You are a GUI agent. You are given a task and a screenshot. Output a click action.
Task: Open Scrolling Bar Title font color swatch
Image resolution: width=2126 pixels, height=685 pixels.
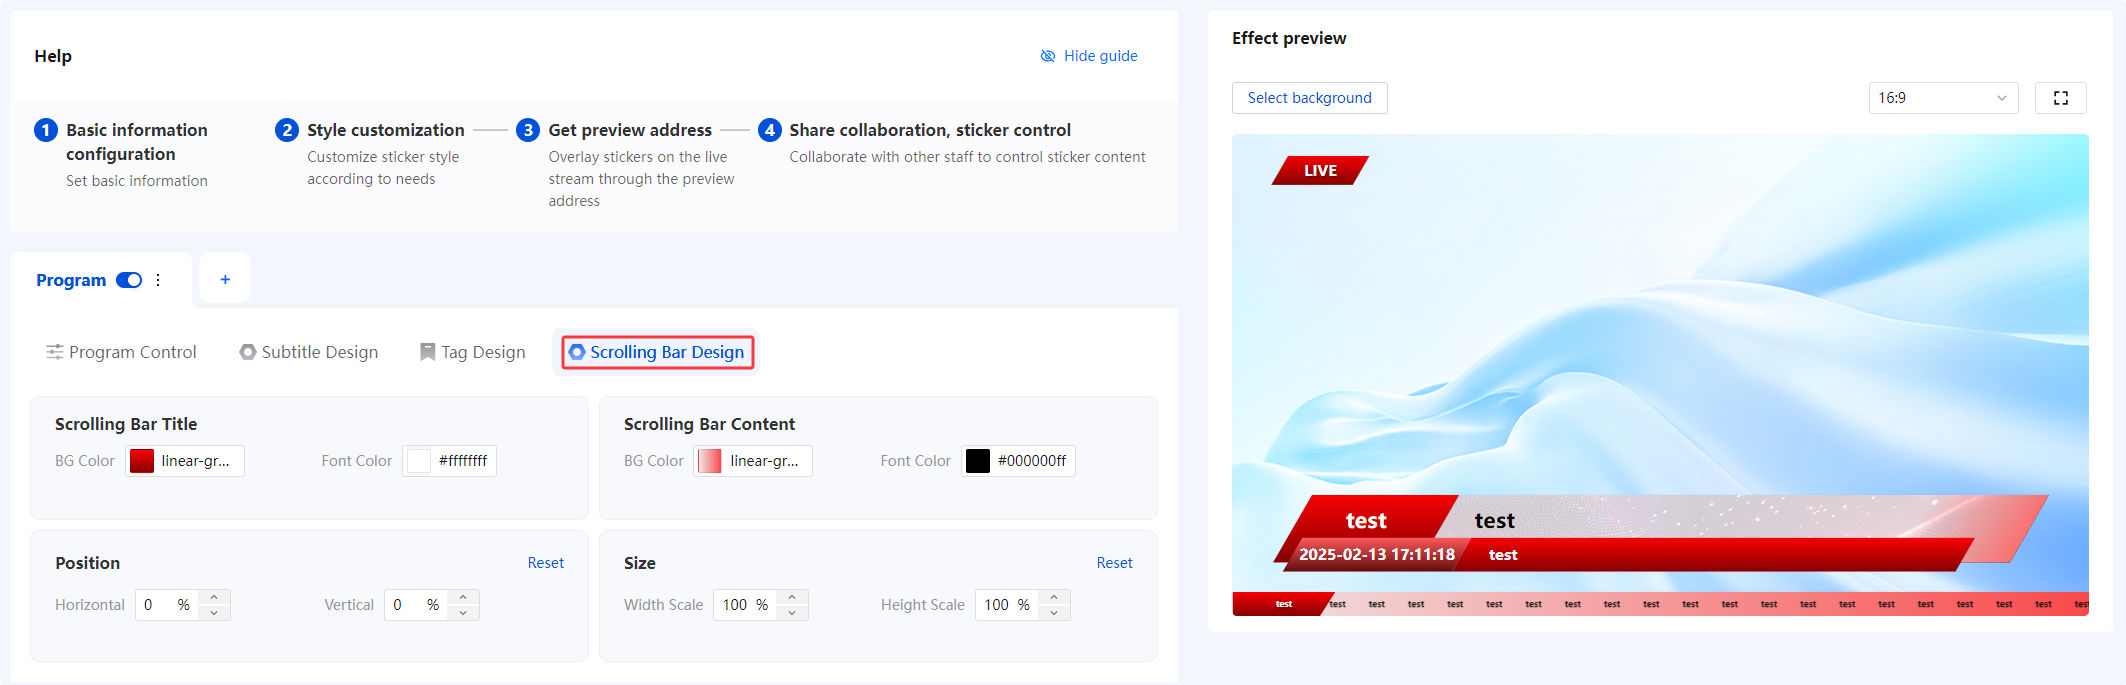pos(419,461)
